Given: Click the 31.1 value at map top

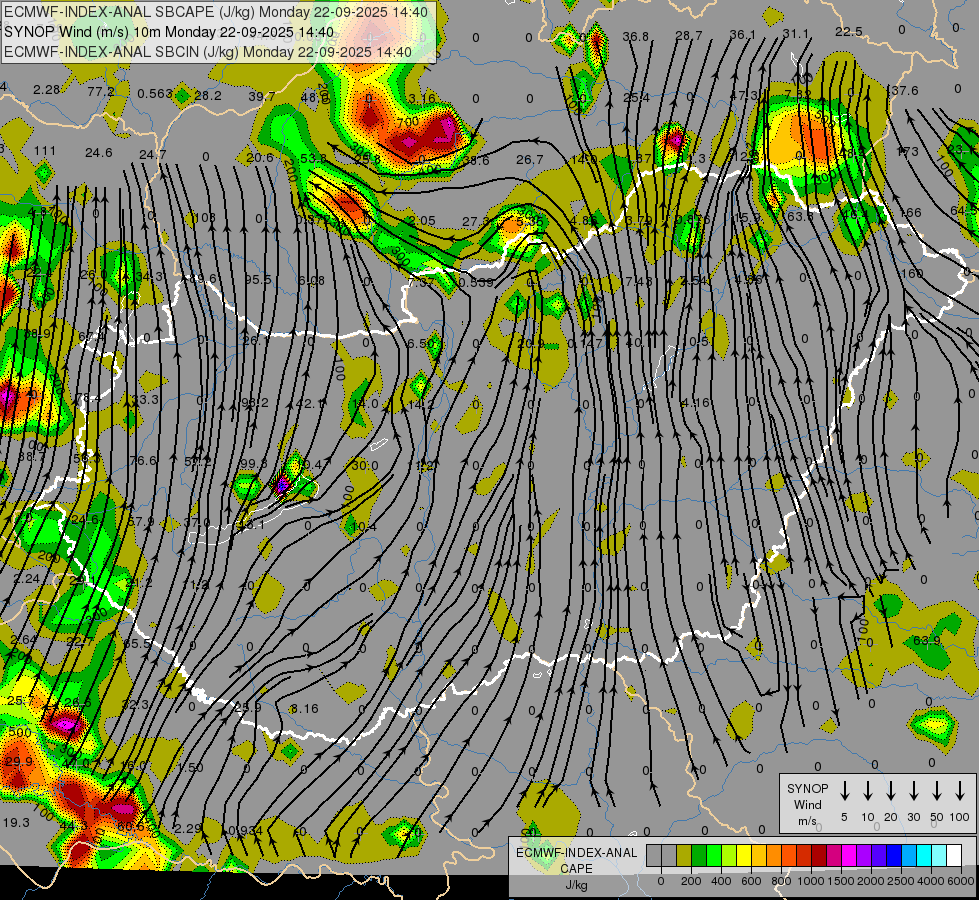Looking at the screenshot, I should click(795, 34).
